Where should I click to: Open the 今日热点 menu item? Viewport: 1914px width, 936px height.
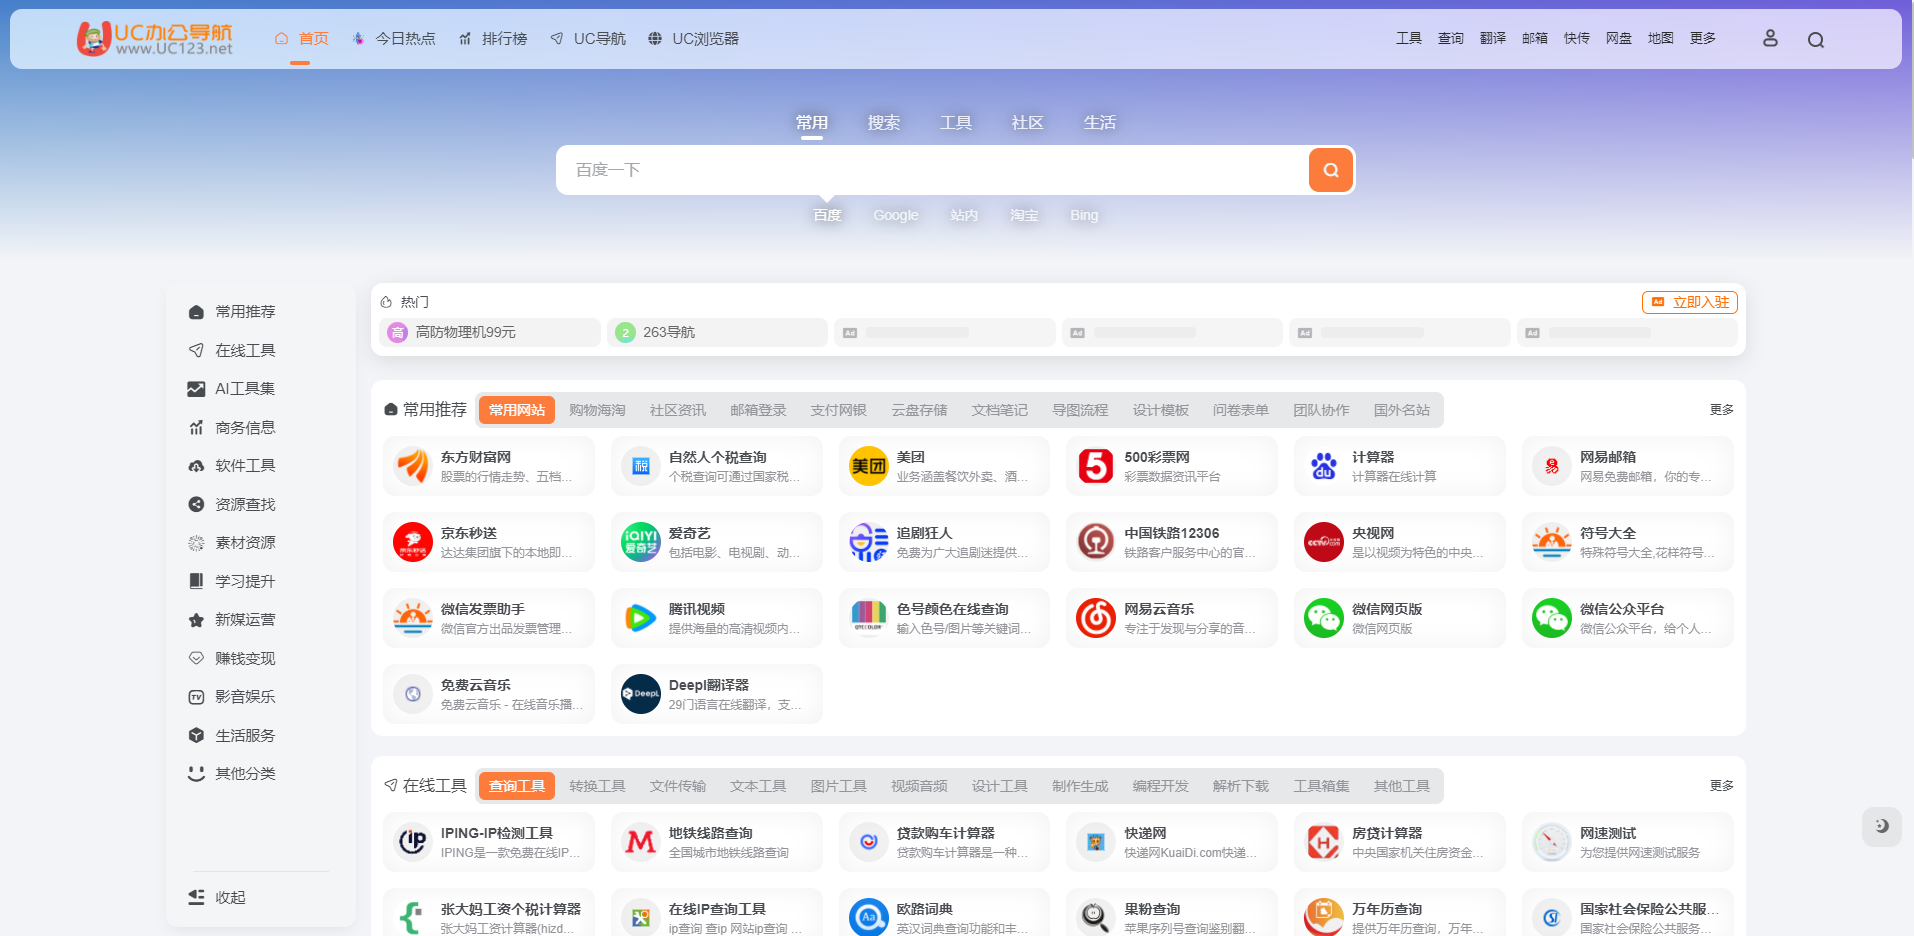click(404, 38)
